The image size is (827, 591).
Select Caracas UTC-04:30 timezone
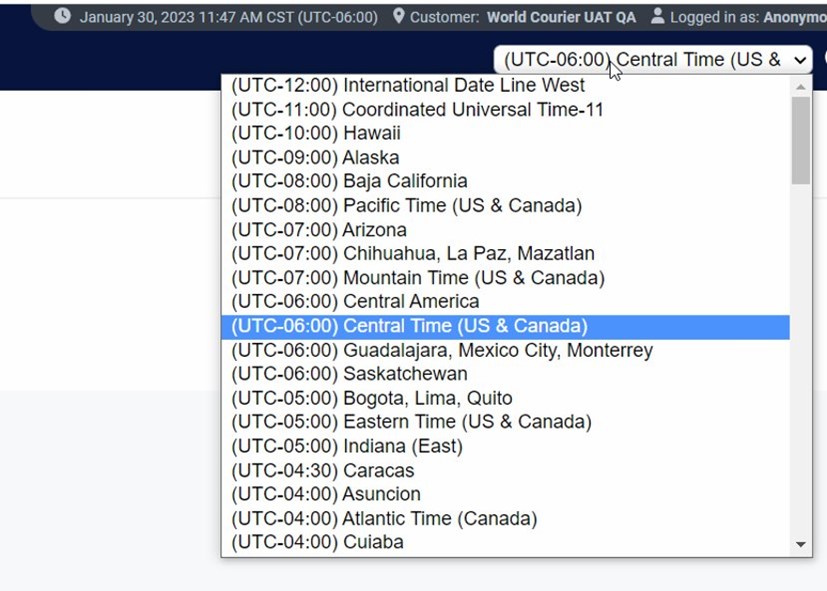coord(322,470)
